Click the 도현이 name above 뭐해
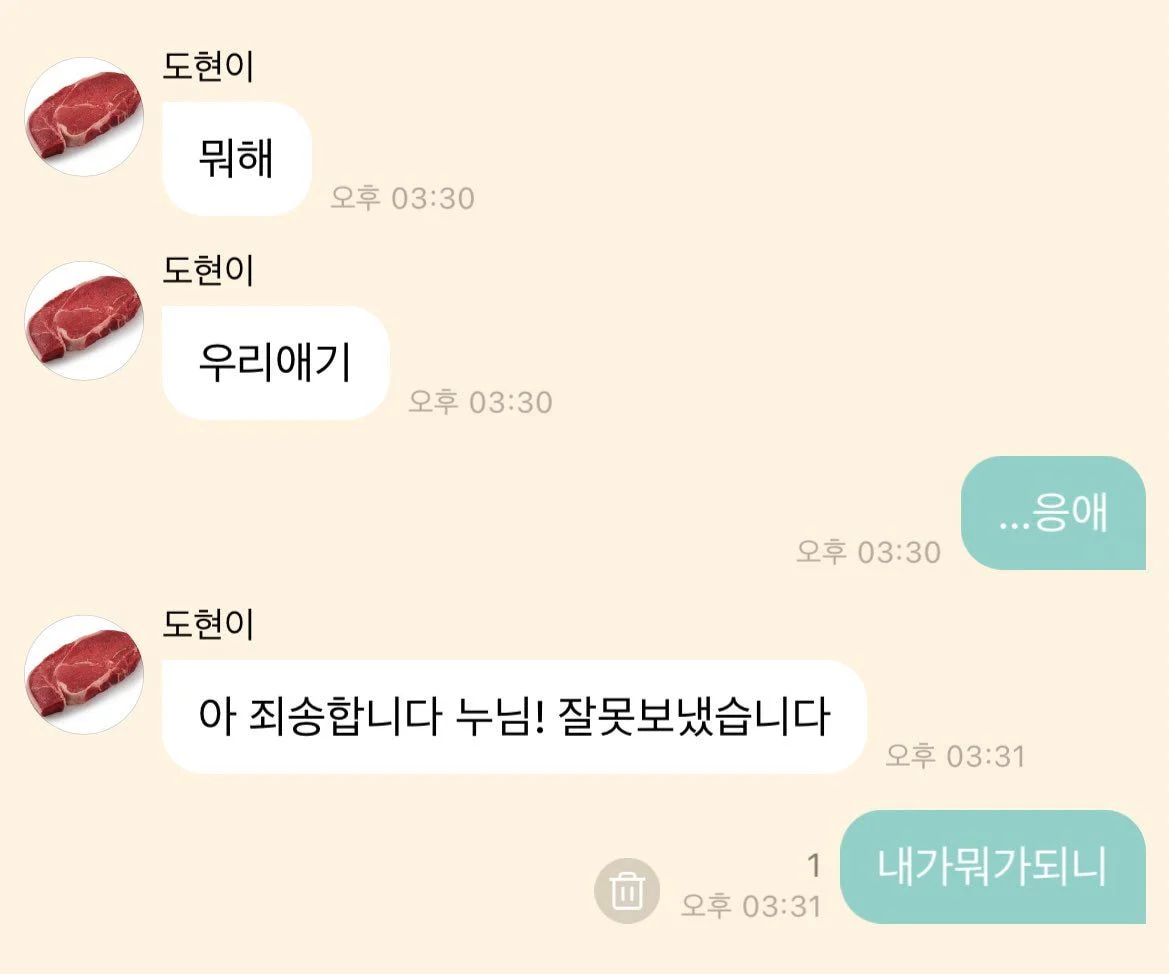Viewport: 1169px width, 974px height. tap(208, 66)
